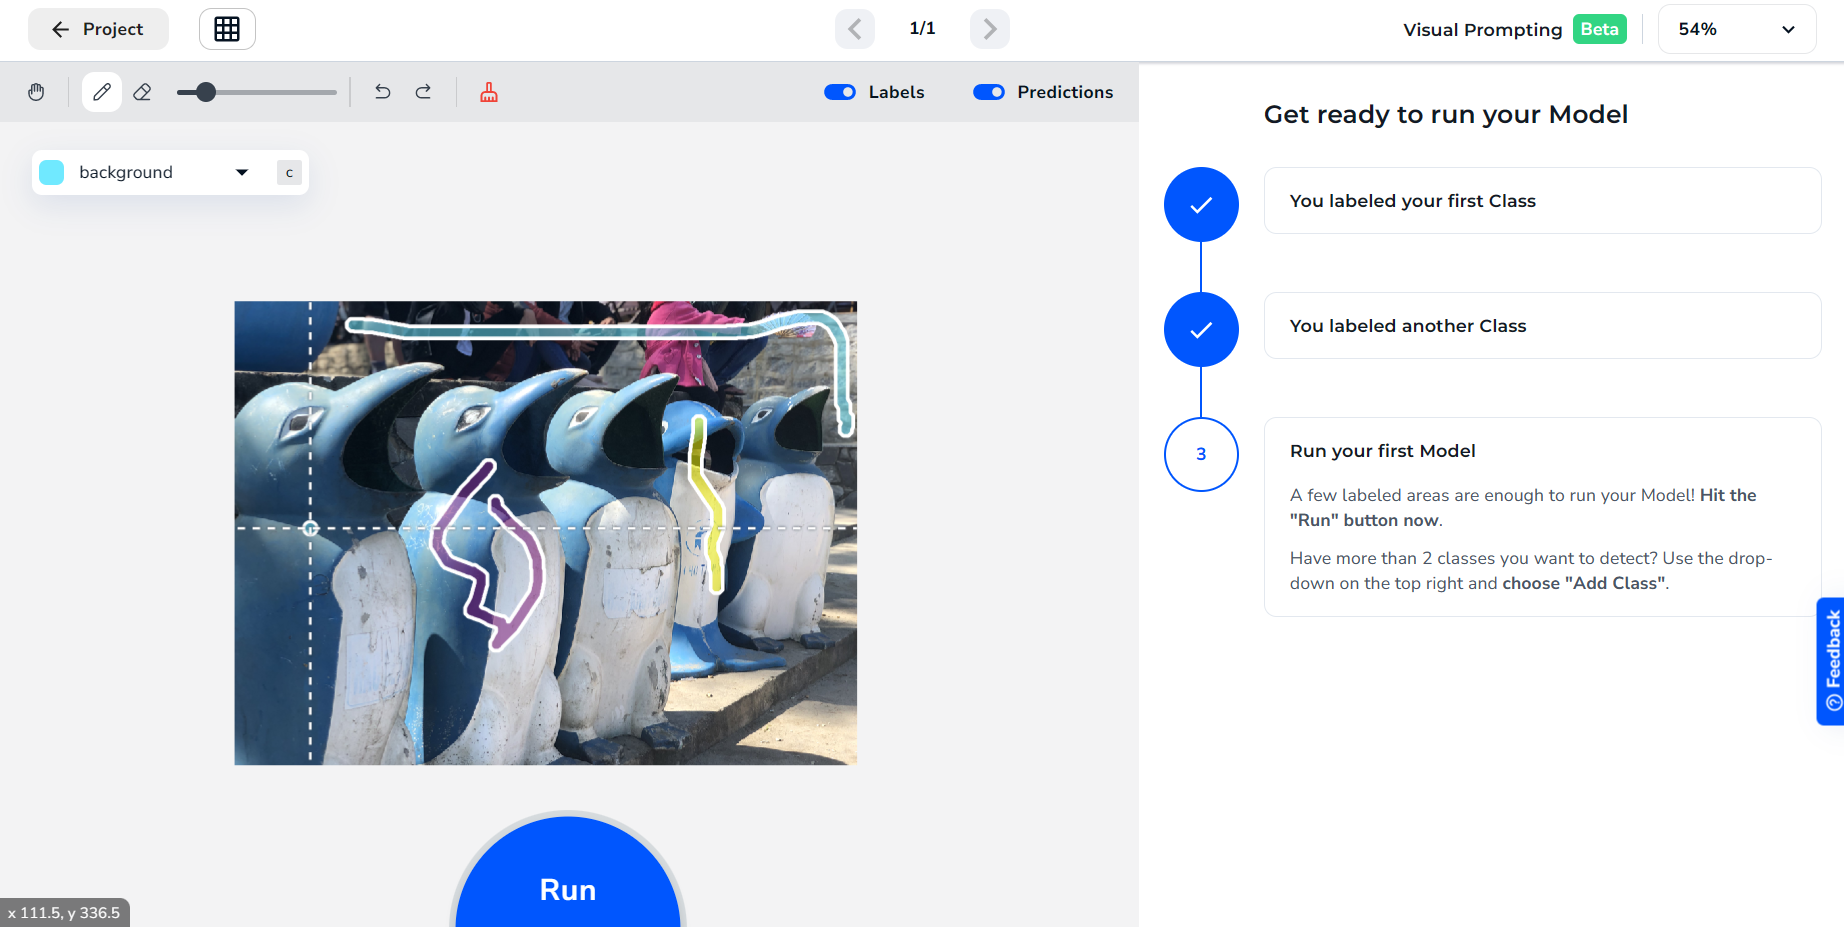Open the 54% zoom dropdown
Image resolution: width=1844 pixels, height=927 pixels.
(x=1737, y=29)
